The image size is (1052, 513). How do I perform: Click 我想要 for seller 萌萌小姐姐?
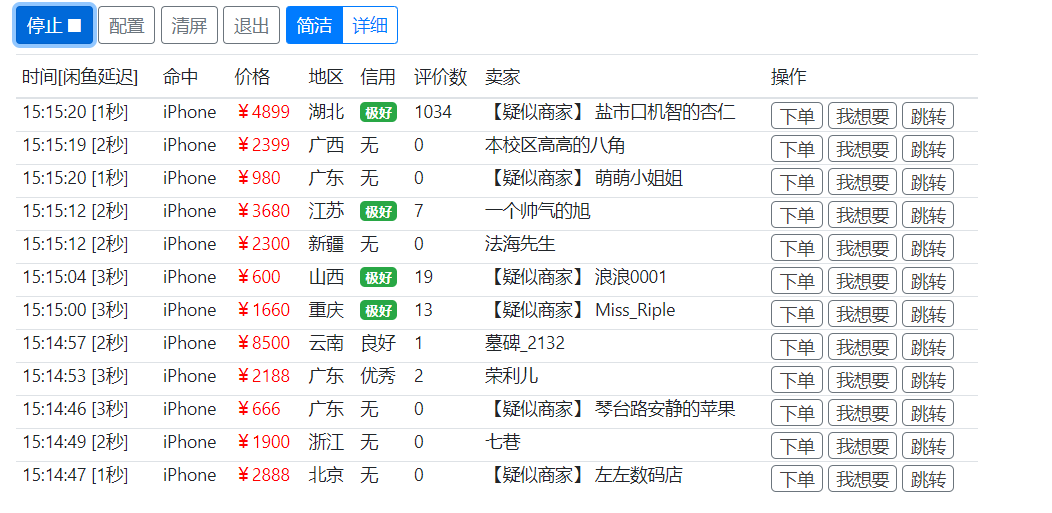coord(862,182)
